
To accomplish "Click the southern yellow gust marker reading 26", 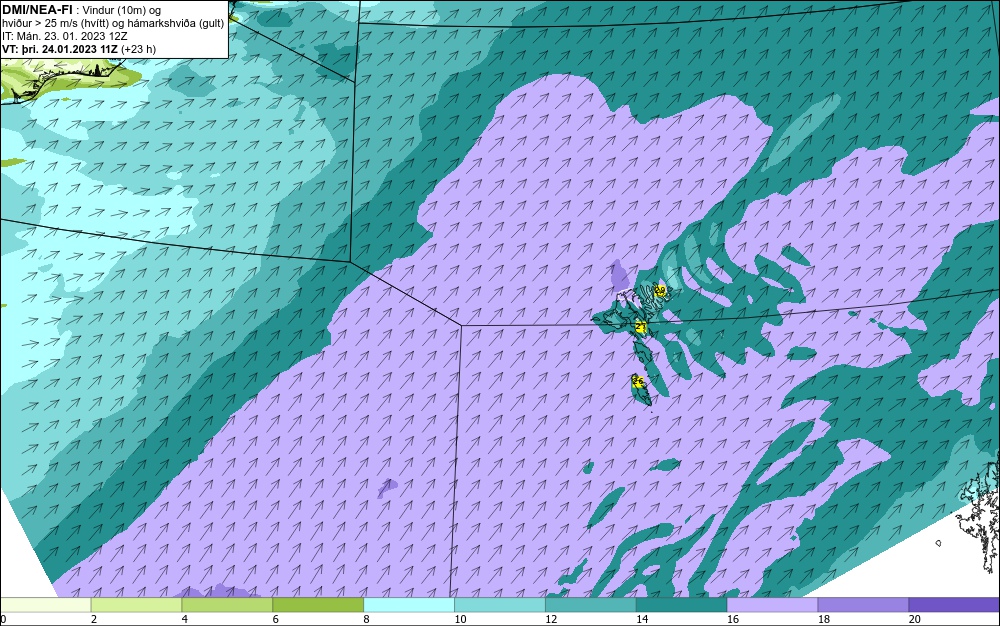I will coord(637,381).
